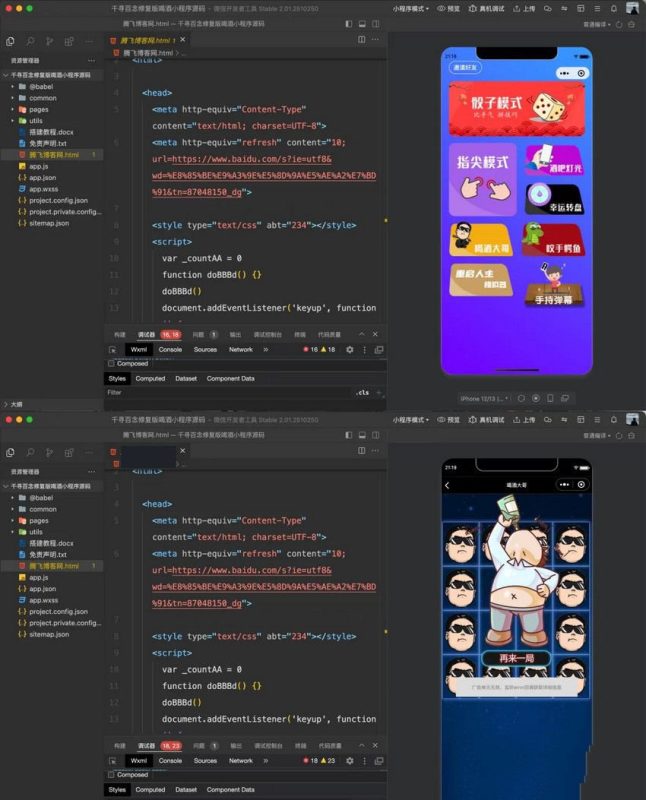The height and width of the screenshot is (800, 646).
Task: Open the 小程序模式 mode dropdown in top toolbar
Action: 411,8
